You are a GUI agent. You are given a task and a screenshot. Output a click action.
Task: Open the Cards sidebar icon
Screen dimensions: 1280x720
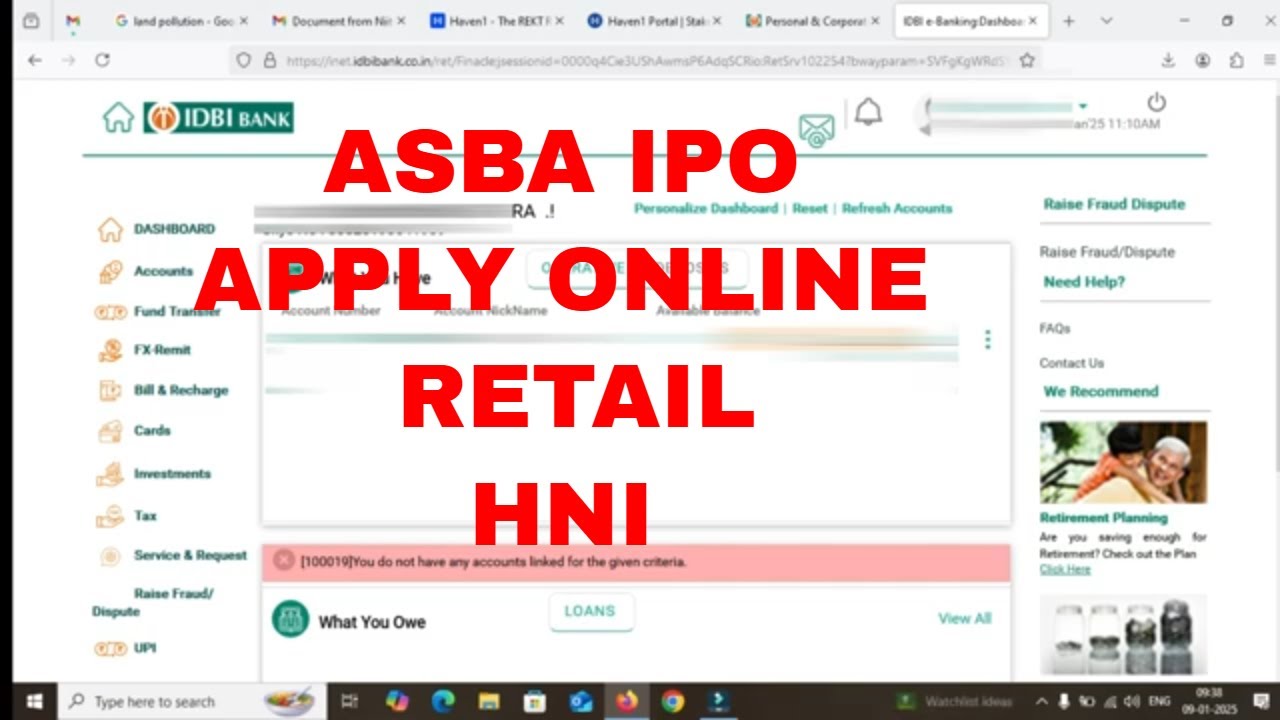coord(110,431)
